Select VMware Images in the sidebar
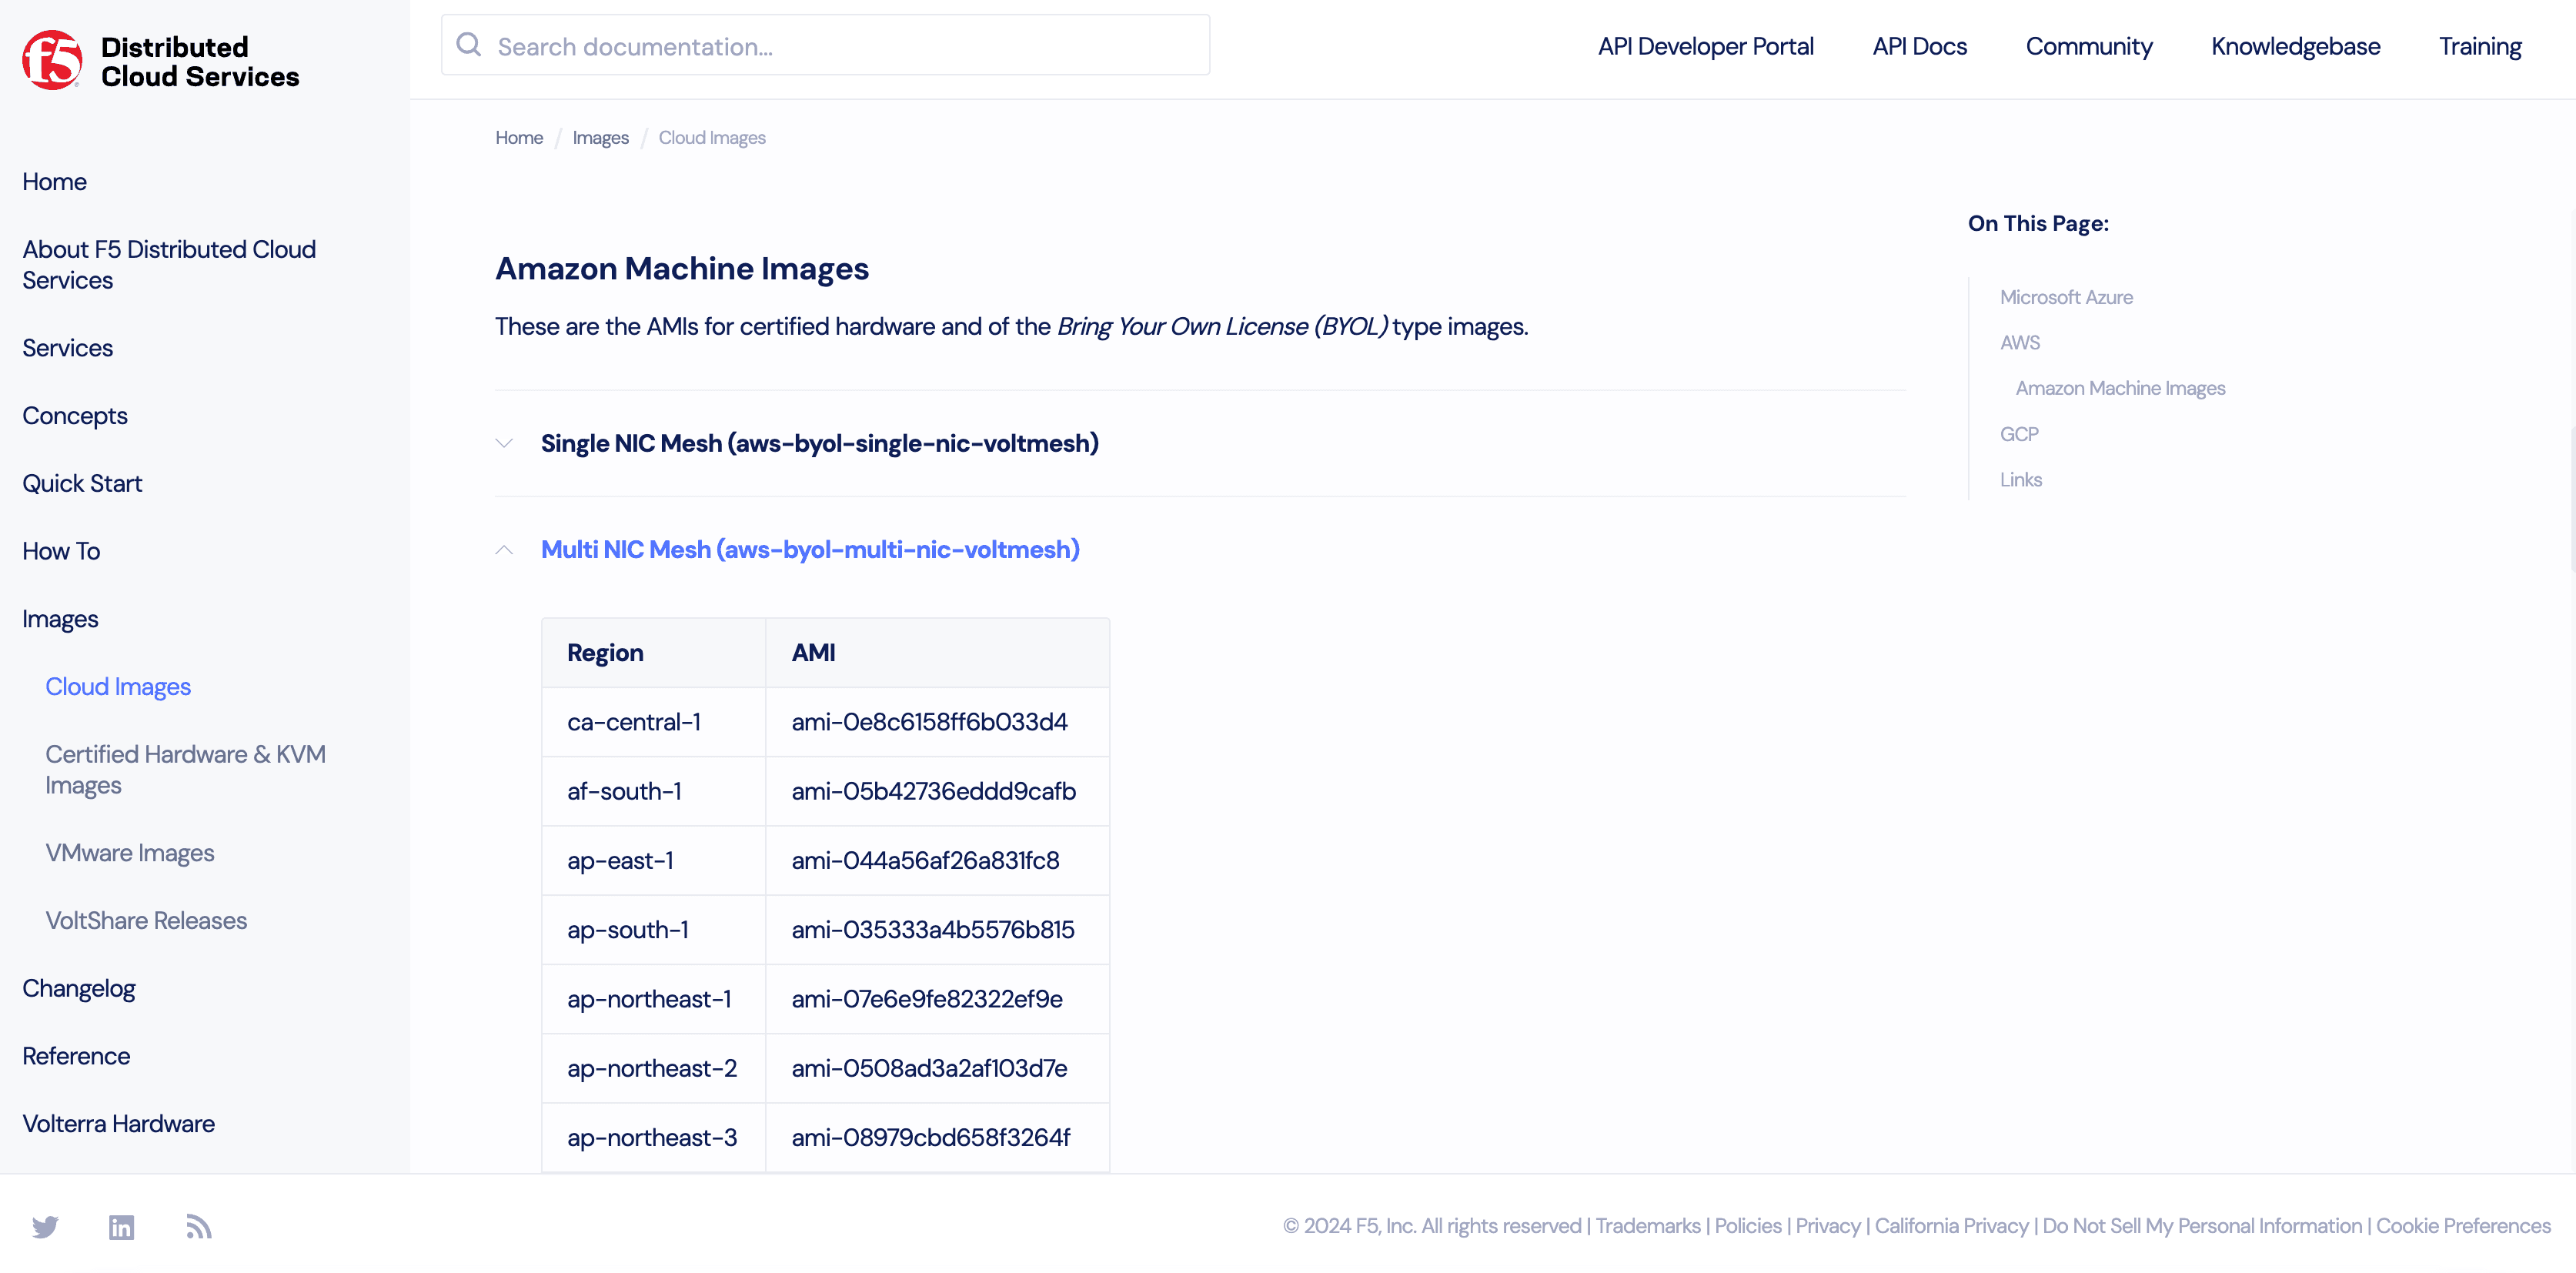 coord(130,853)
